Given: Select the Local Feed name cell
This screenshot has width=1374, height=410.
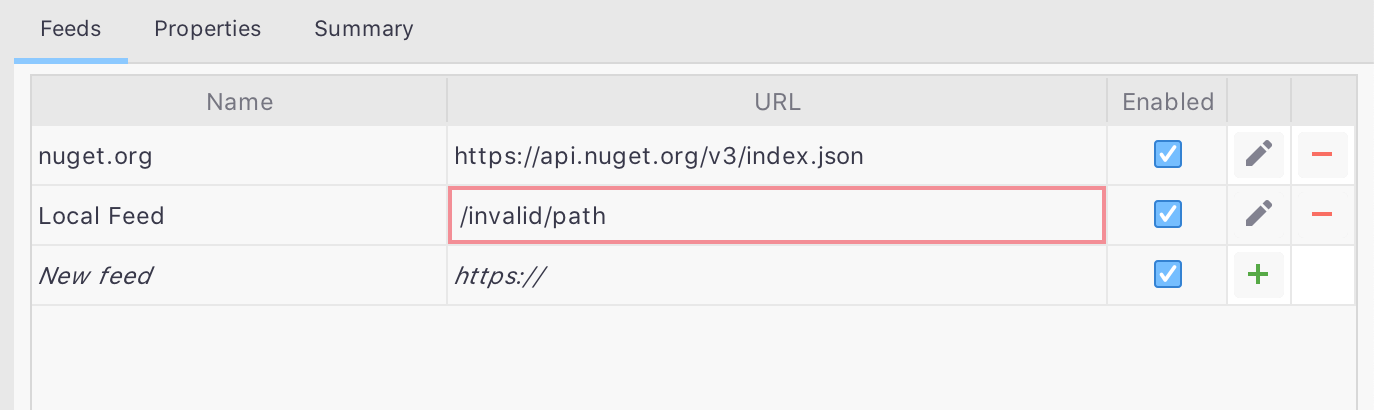Looking at the screenshot, I should (x=239, y=215).
